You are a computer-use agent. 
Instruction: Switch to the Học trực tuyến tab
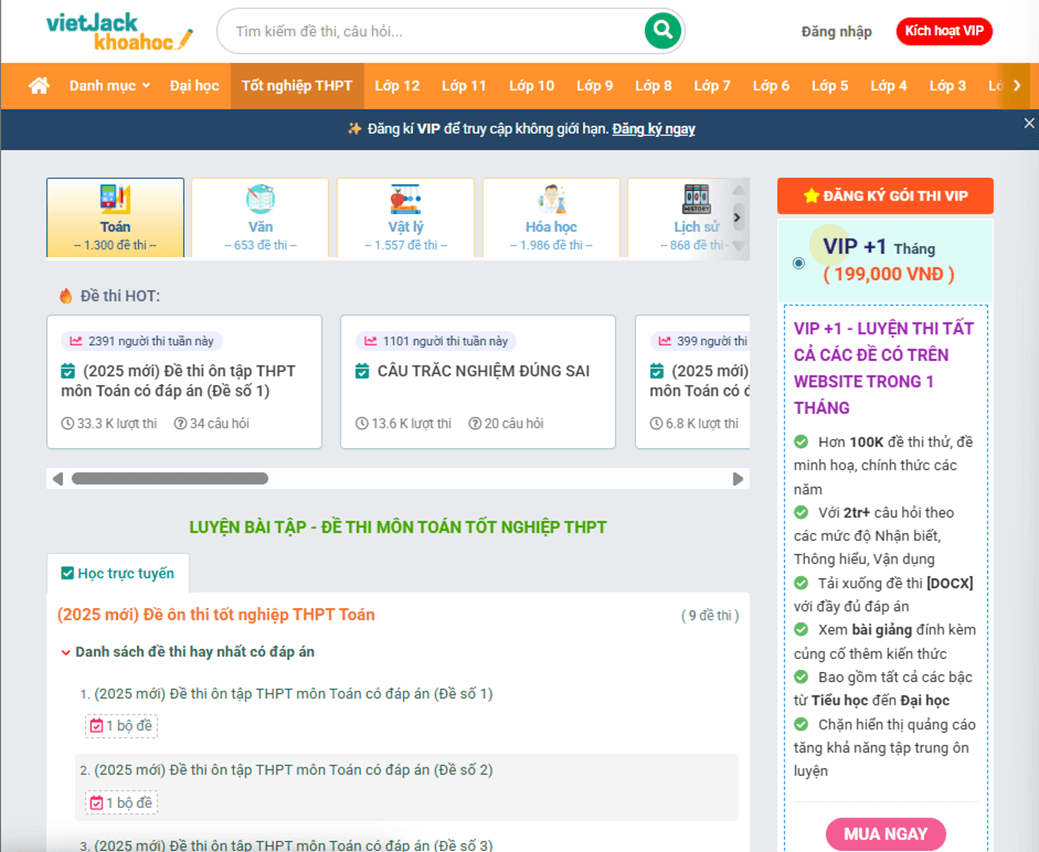(117, 573)
